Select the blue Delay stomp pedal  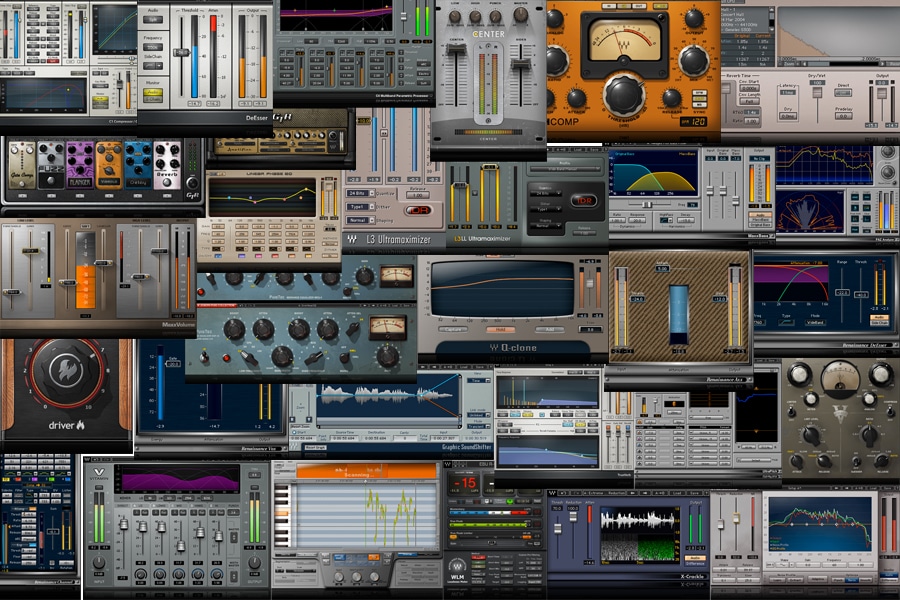pos(138,165)
